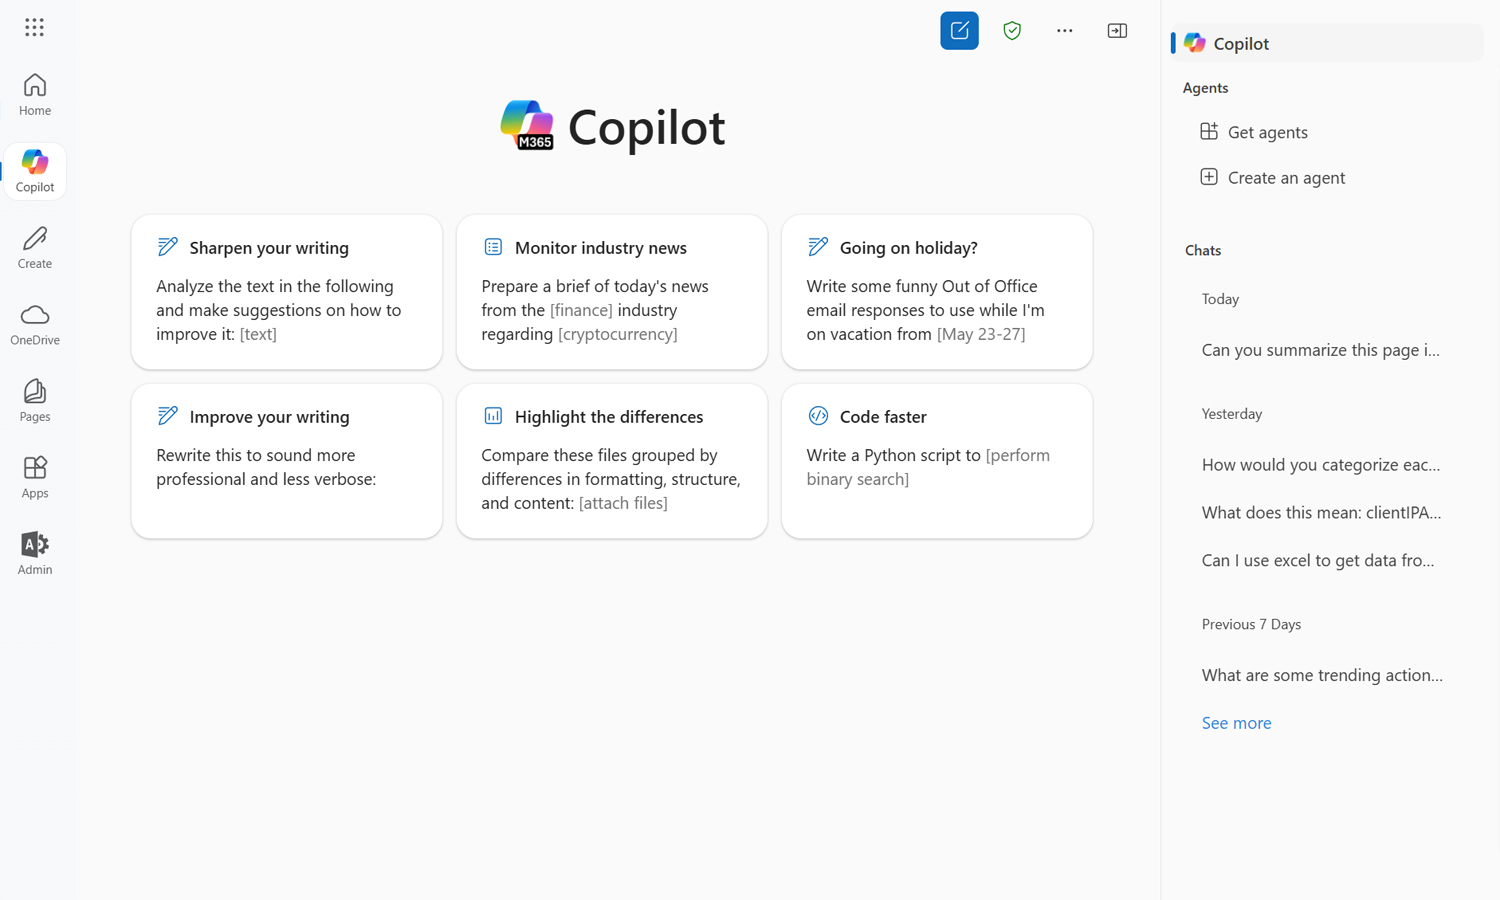Open OneDrive from the sidebar
Image resolution: width=1500 pixels, height=900 pixels.
pyautogui.click(x=34, y=322)
